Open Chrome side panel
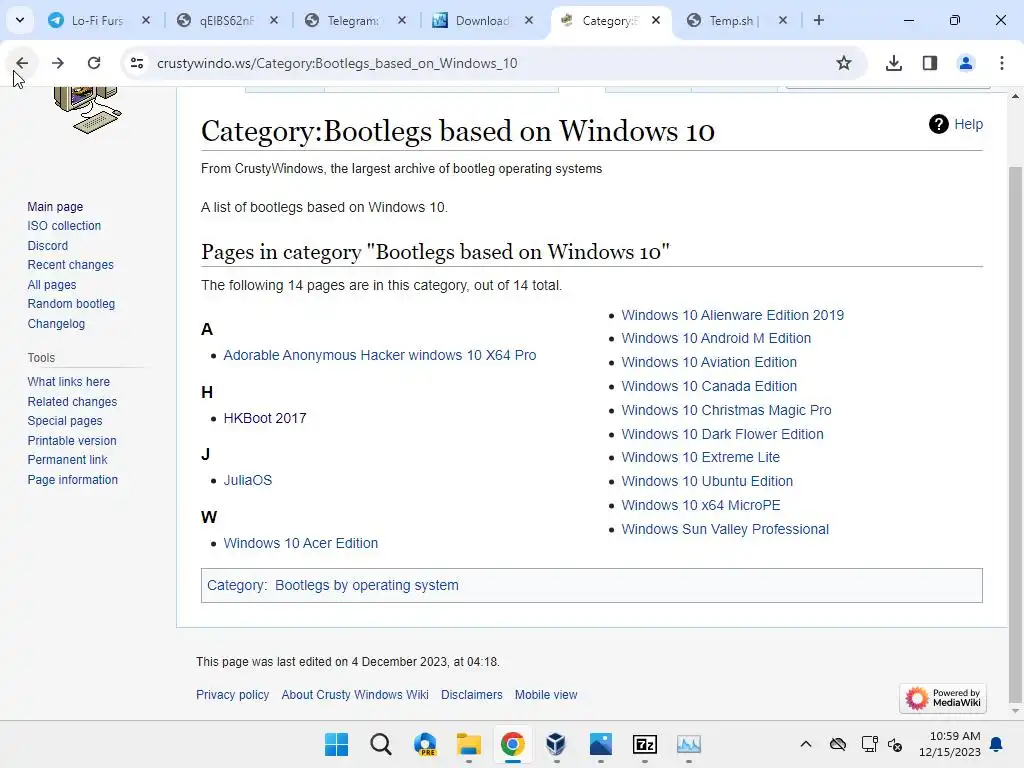Image resolution: width=1024 pixels, height=768 pixels. [x=929, y=63]
